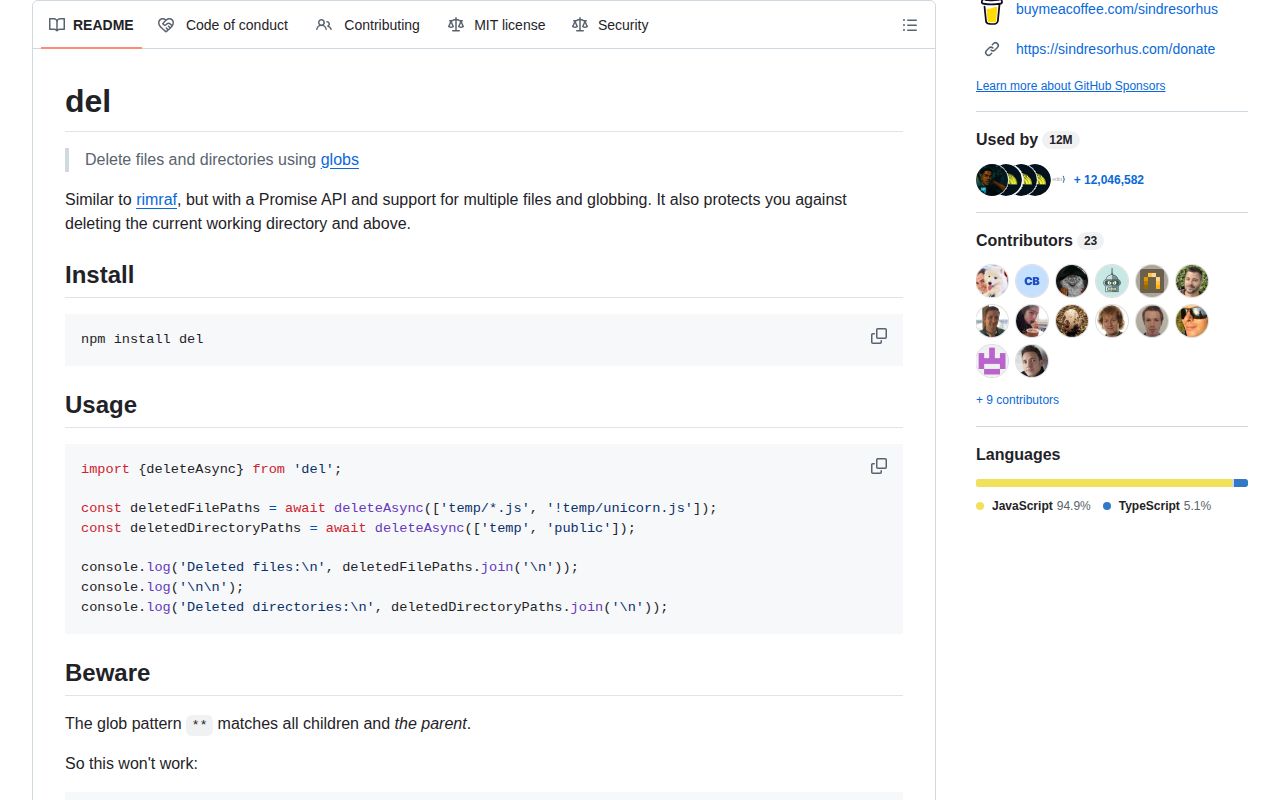Click the chain link icon beside donate URL
1280x800 pixels.
click(x=992, y=49)
